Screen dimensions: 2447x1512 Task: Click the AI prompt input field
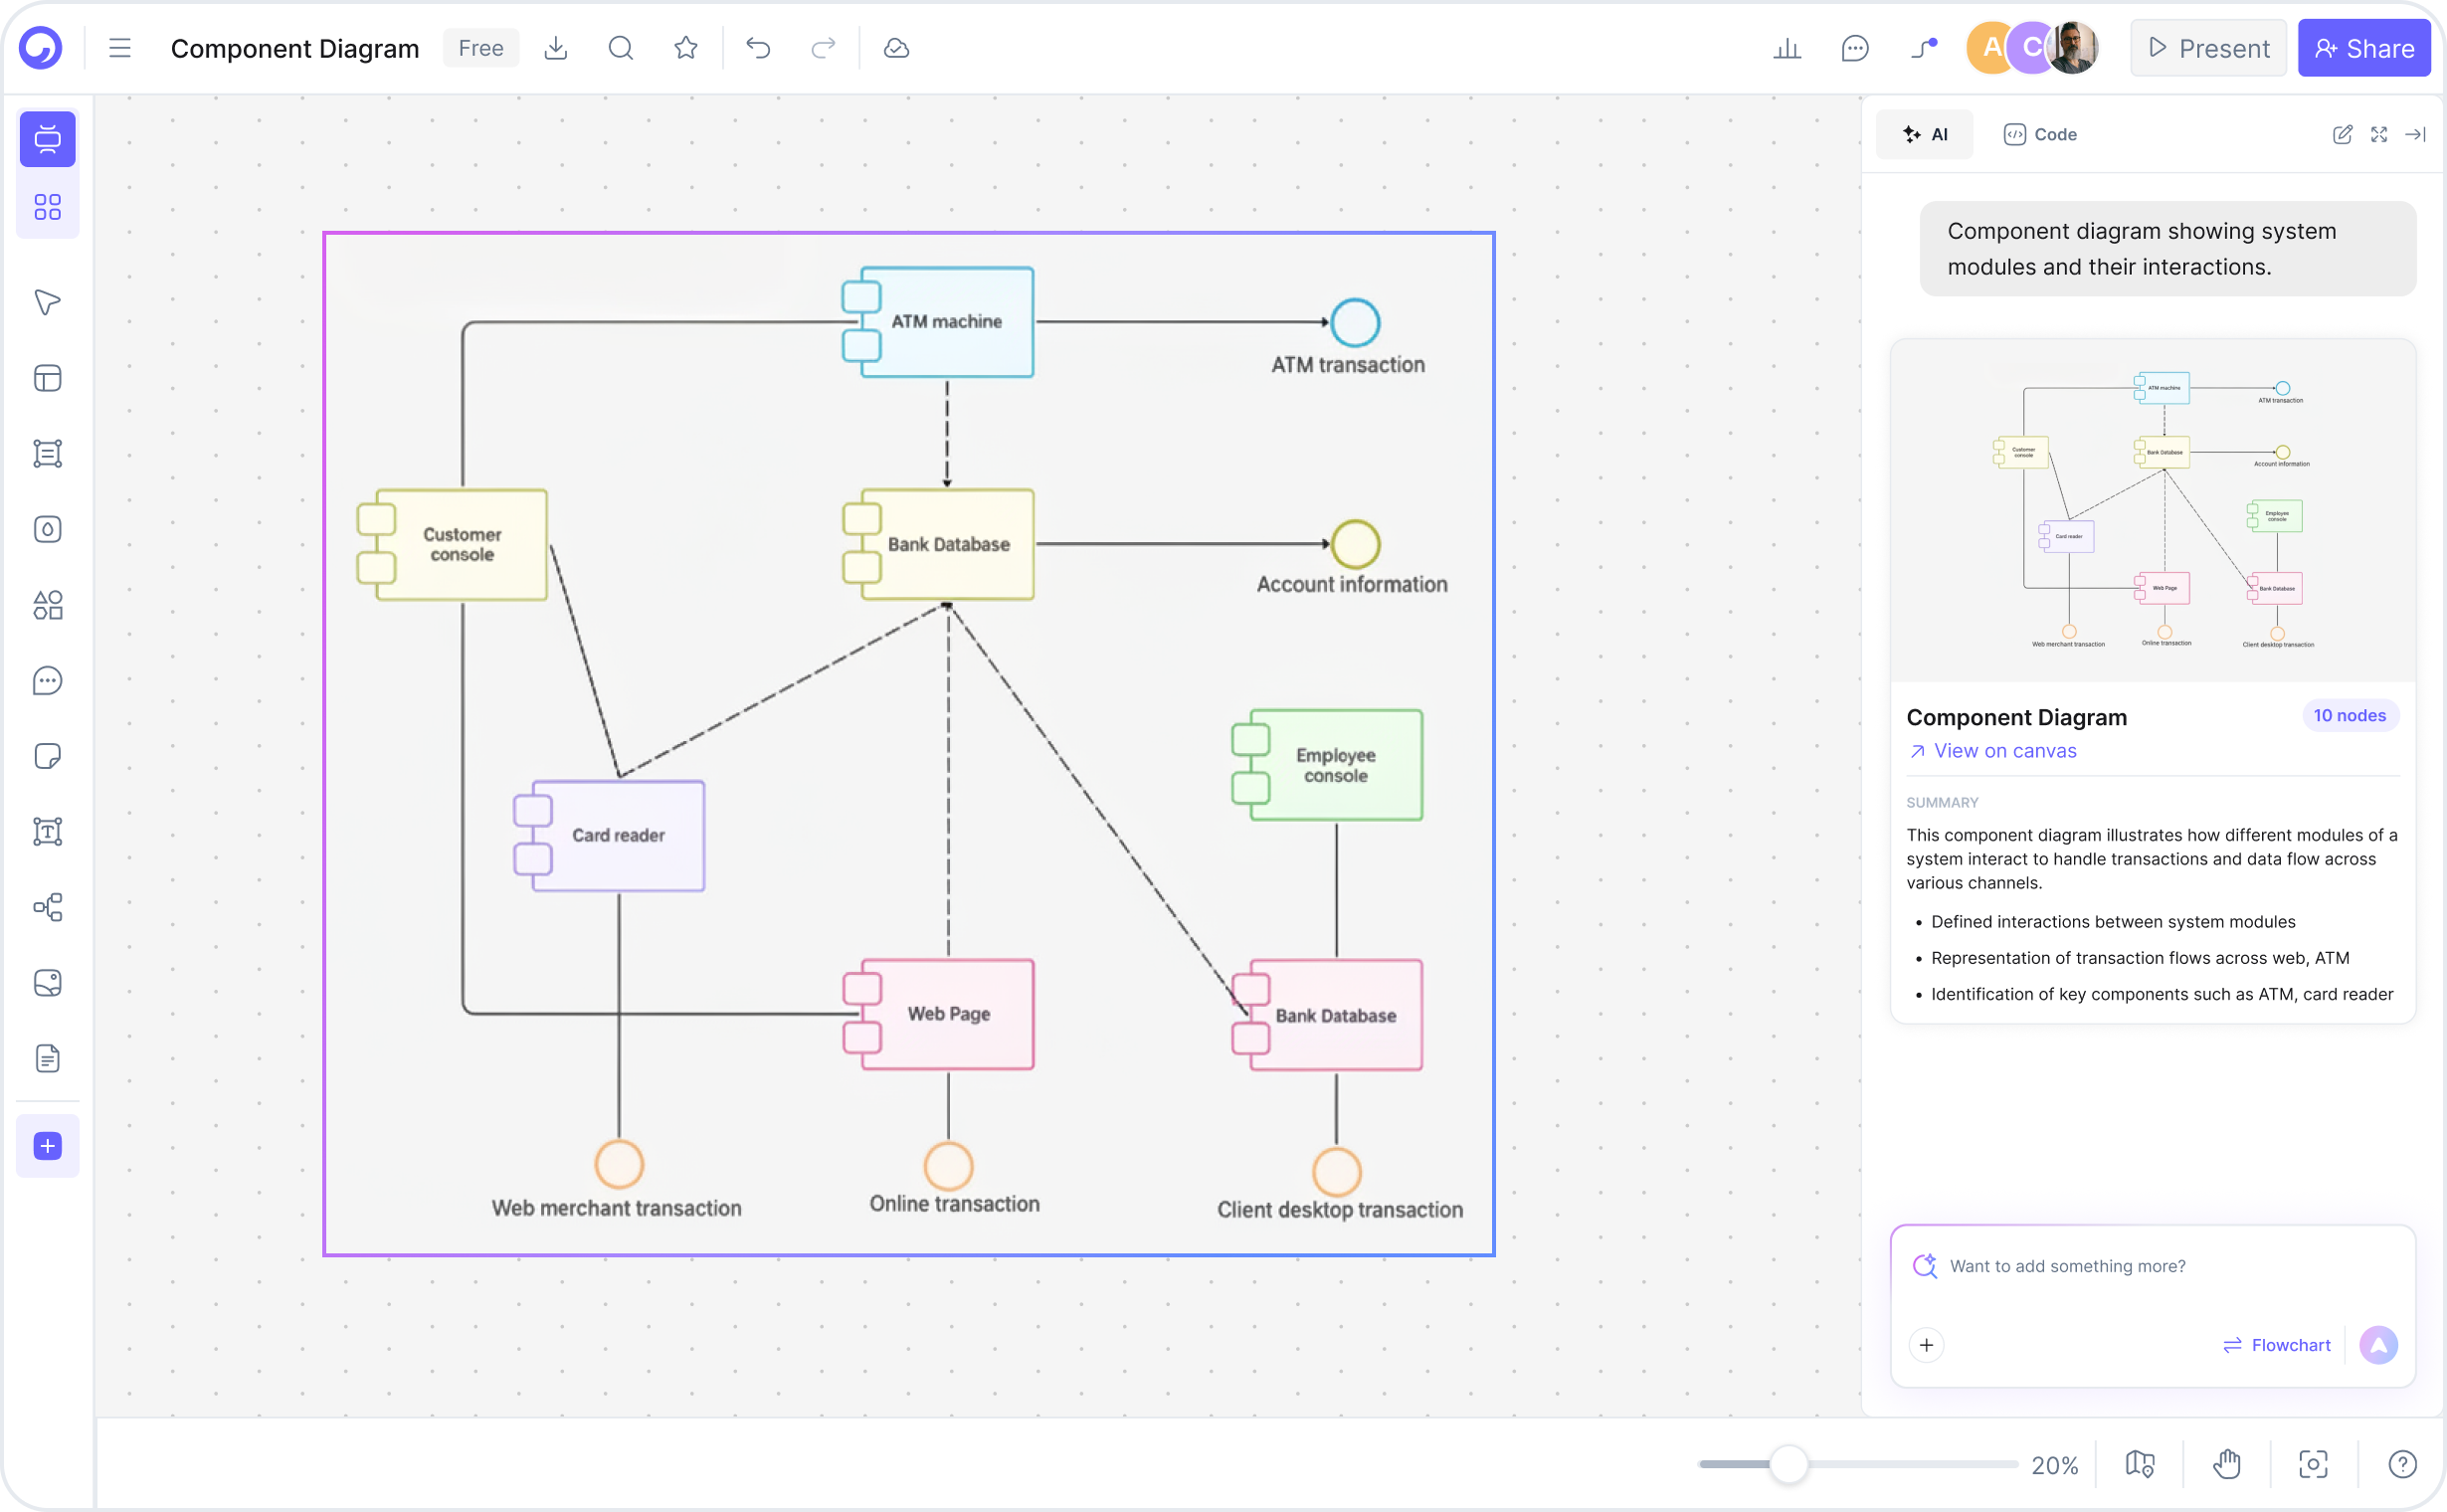(x=2153, y=1266)
